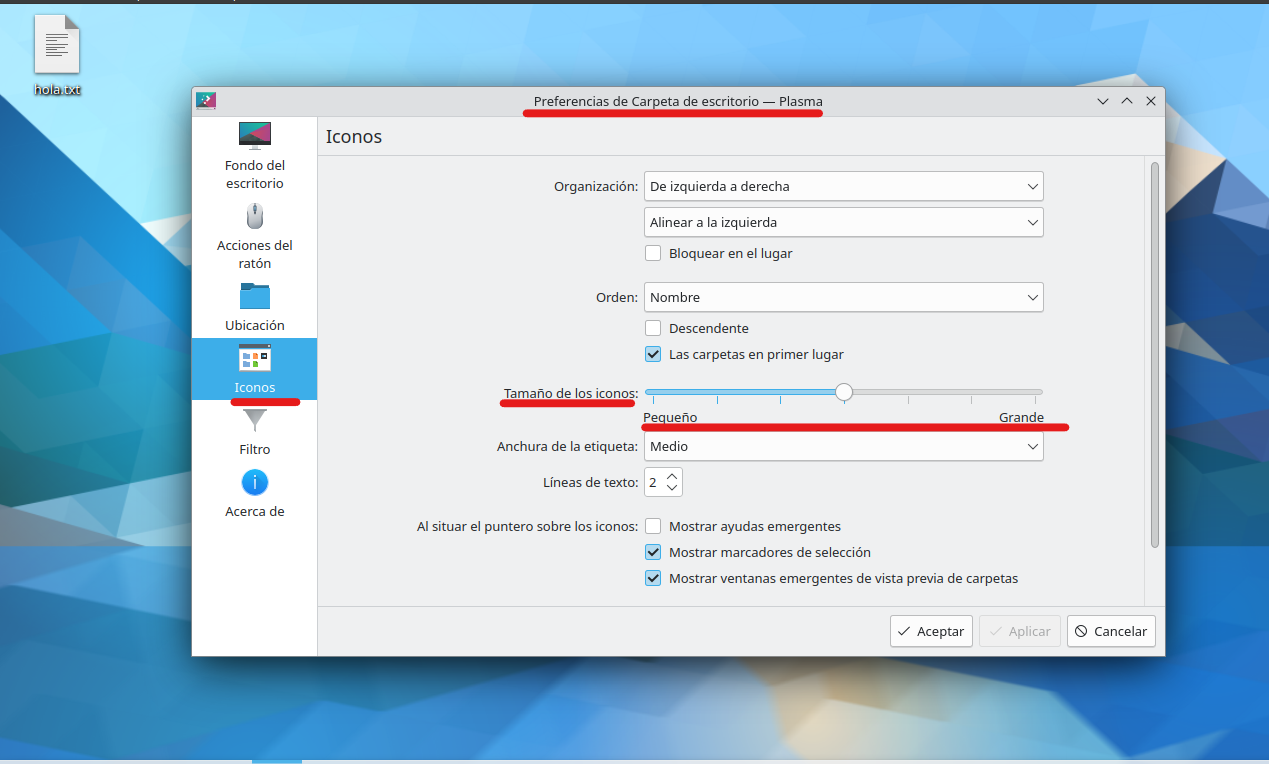Open the hola.txt file on desktop
This screenshot has width=1269, height=764.
click(56, 44)
